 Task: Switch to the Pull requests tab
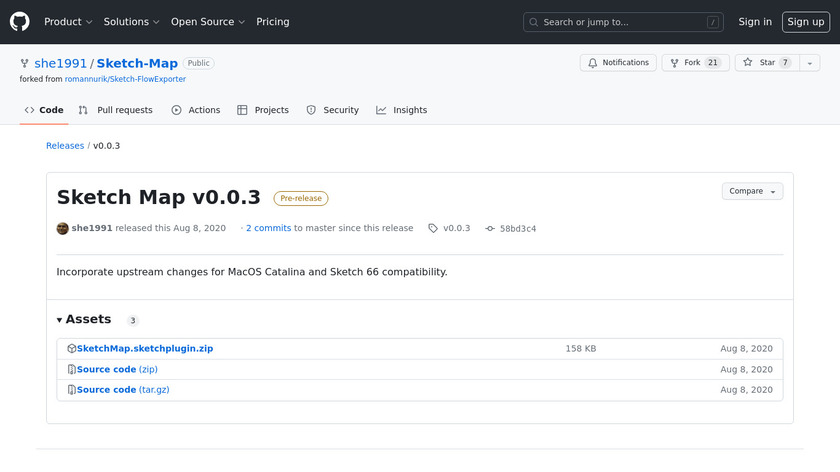coord(116,110)
